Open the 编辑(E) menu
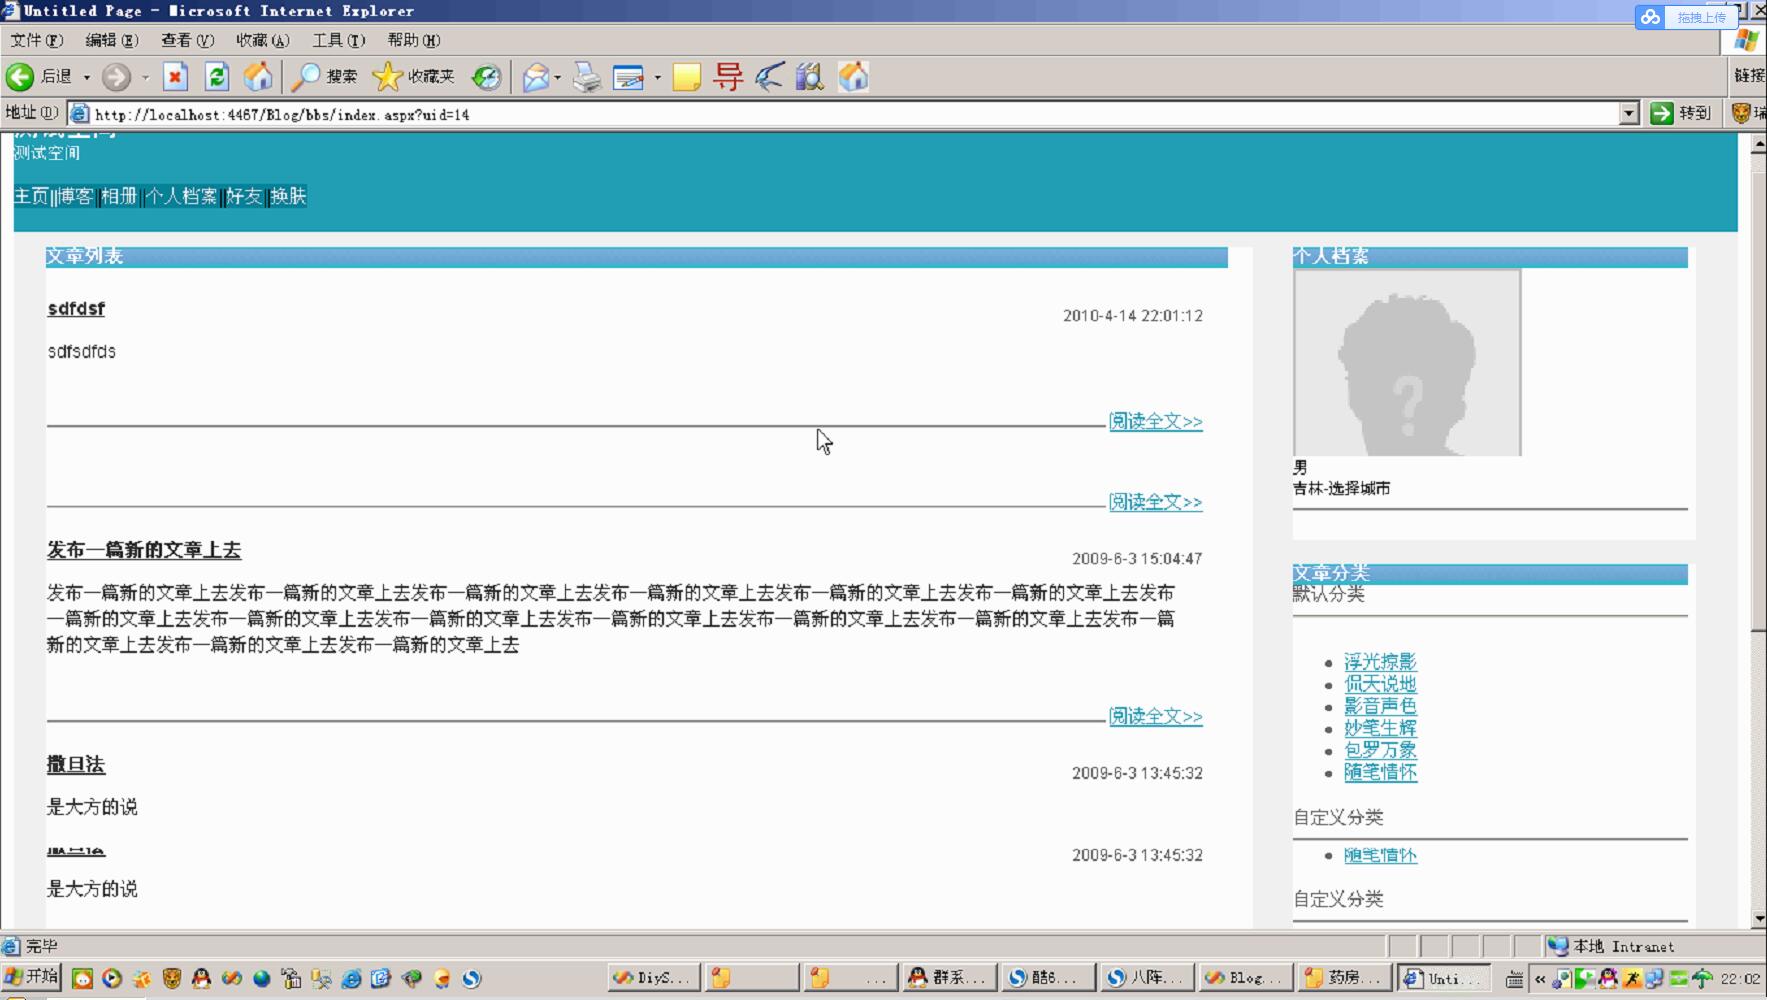The width and height of the screenshot is (1767, 1000). (x=111, y=40)
